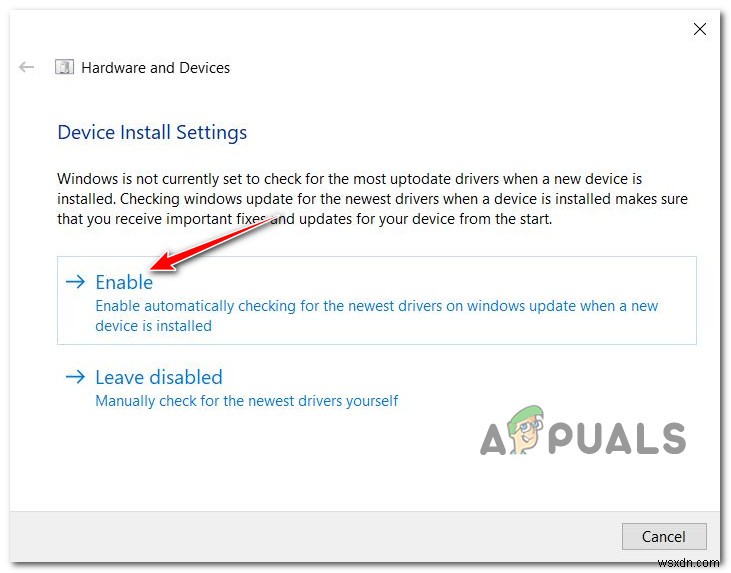Click the Windows is not currently set paragraph
The width and height of the screenshot is (731, 573).
point(372,199)
